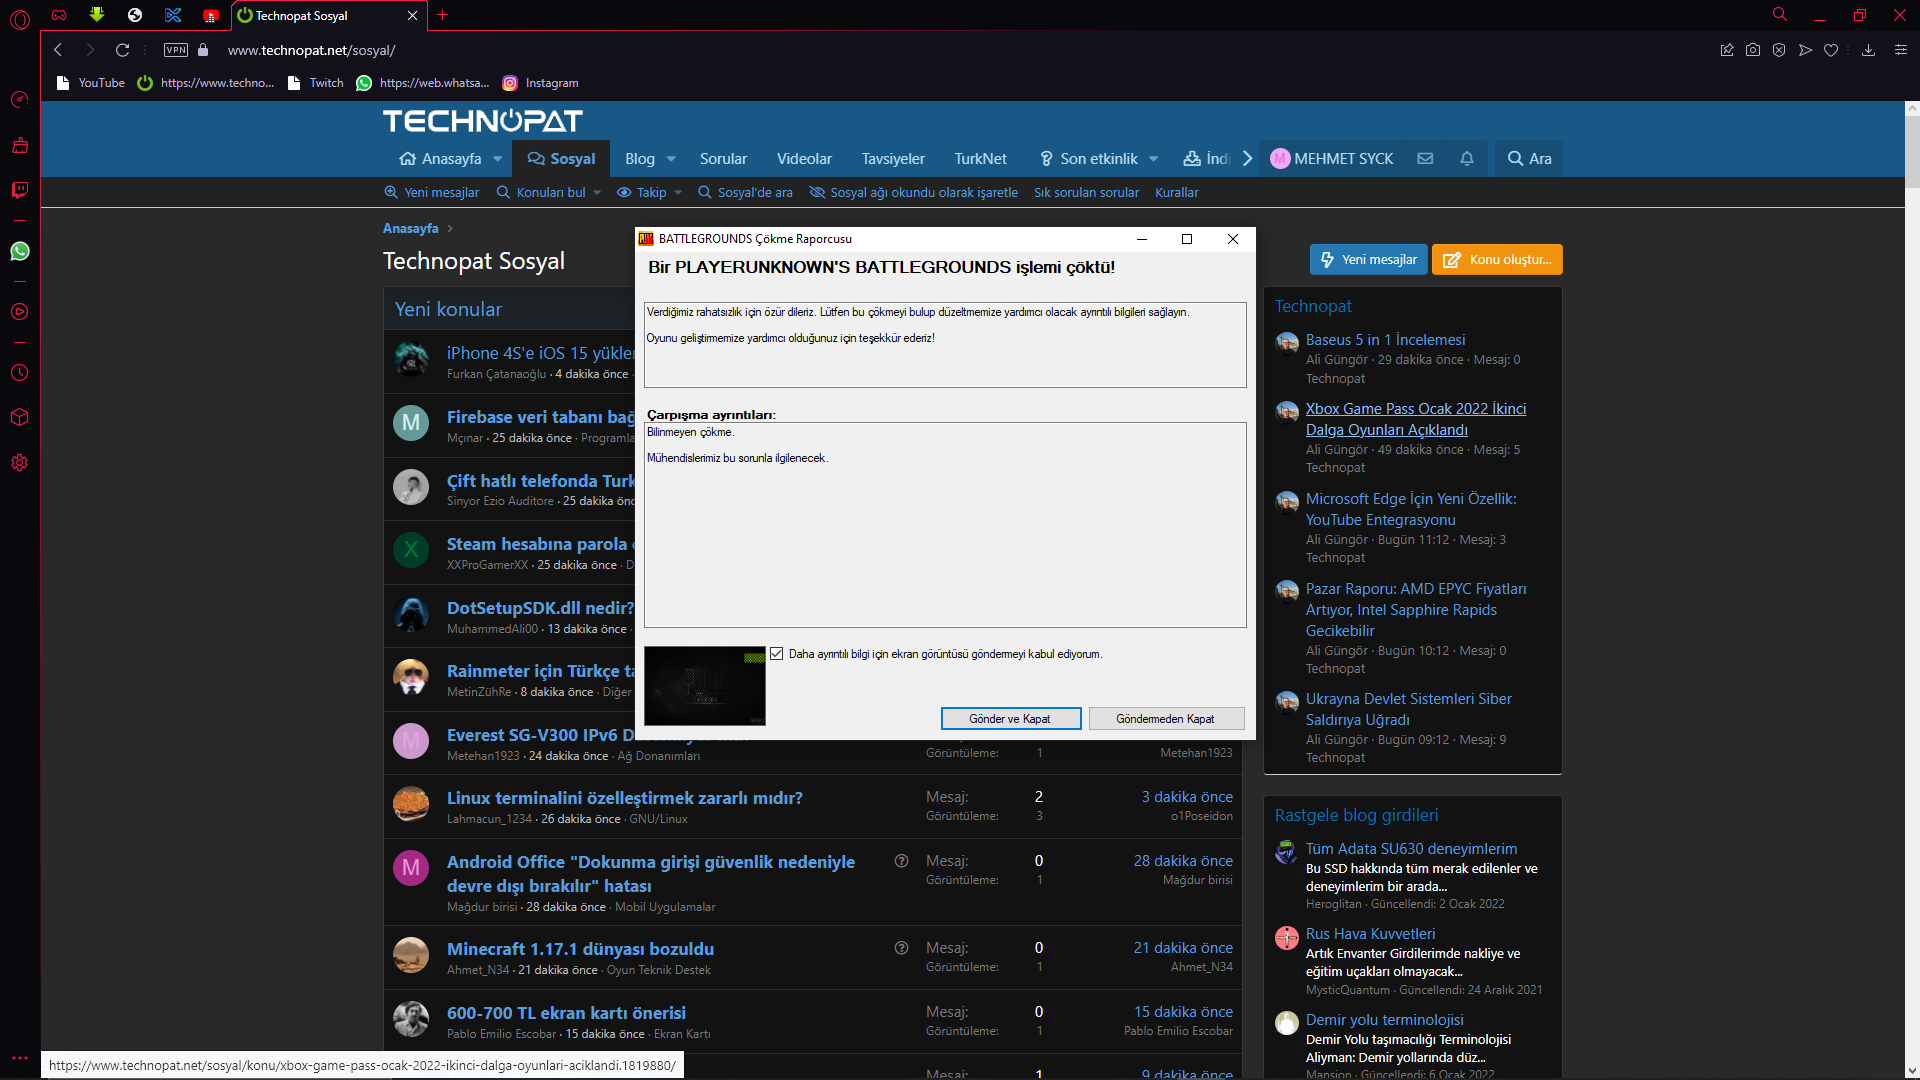Open the inbox envelope icon
This screenshot has height=1080, width=1920.
[x=1426, y=158]
